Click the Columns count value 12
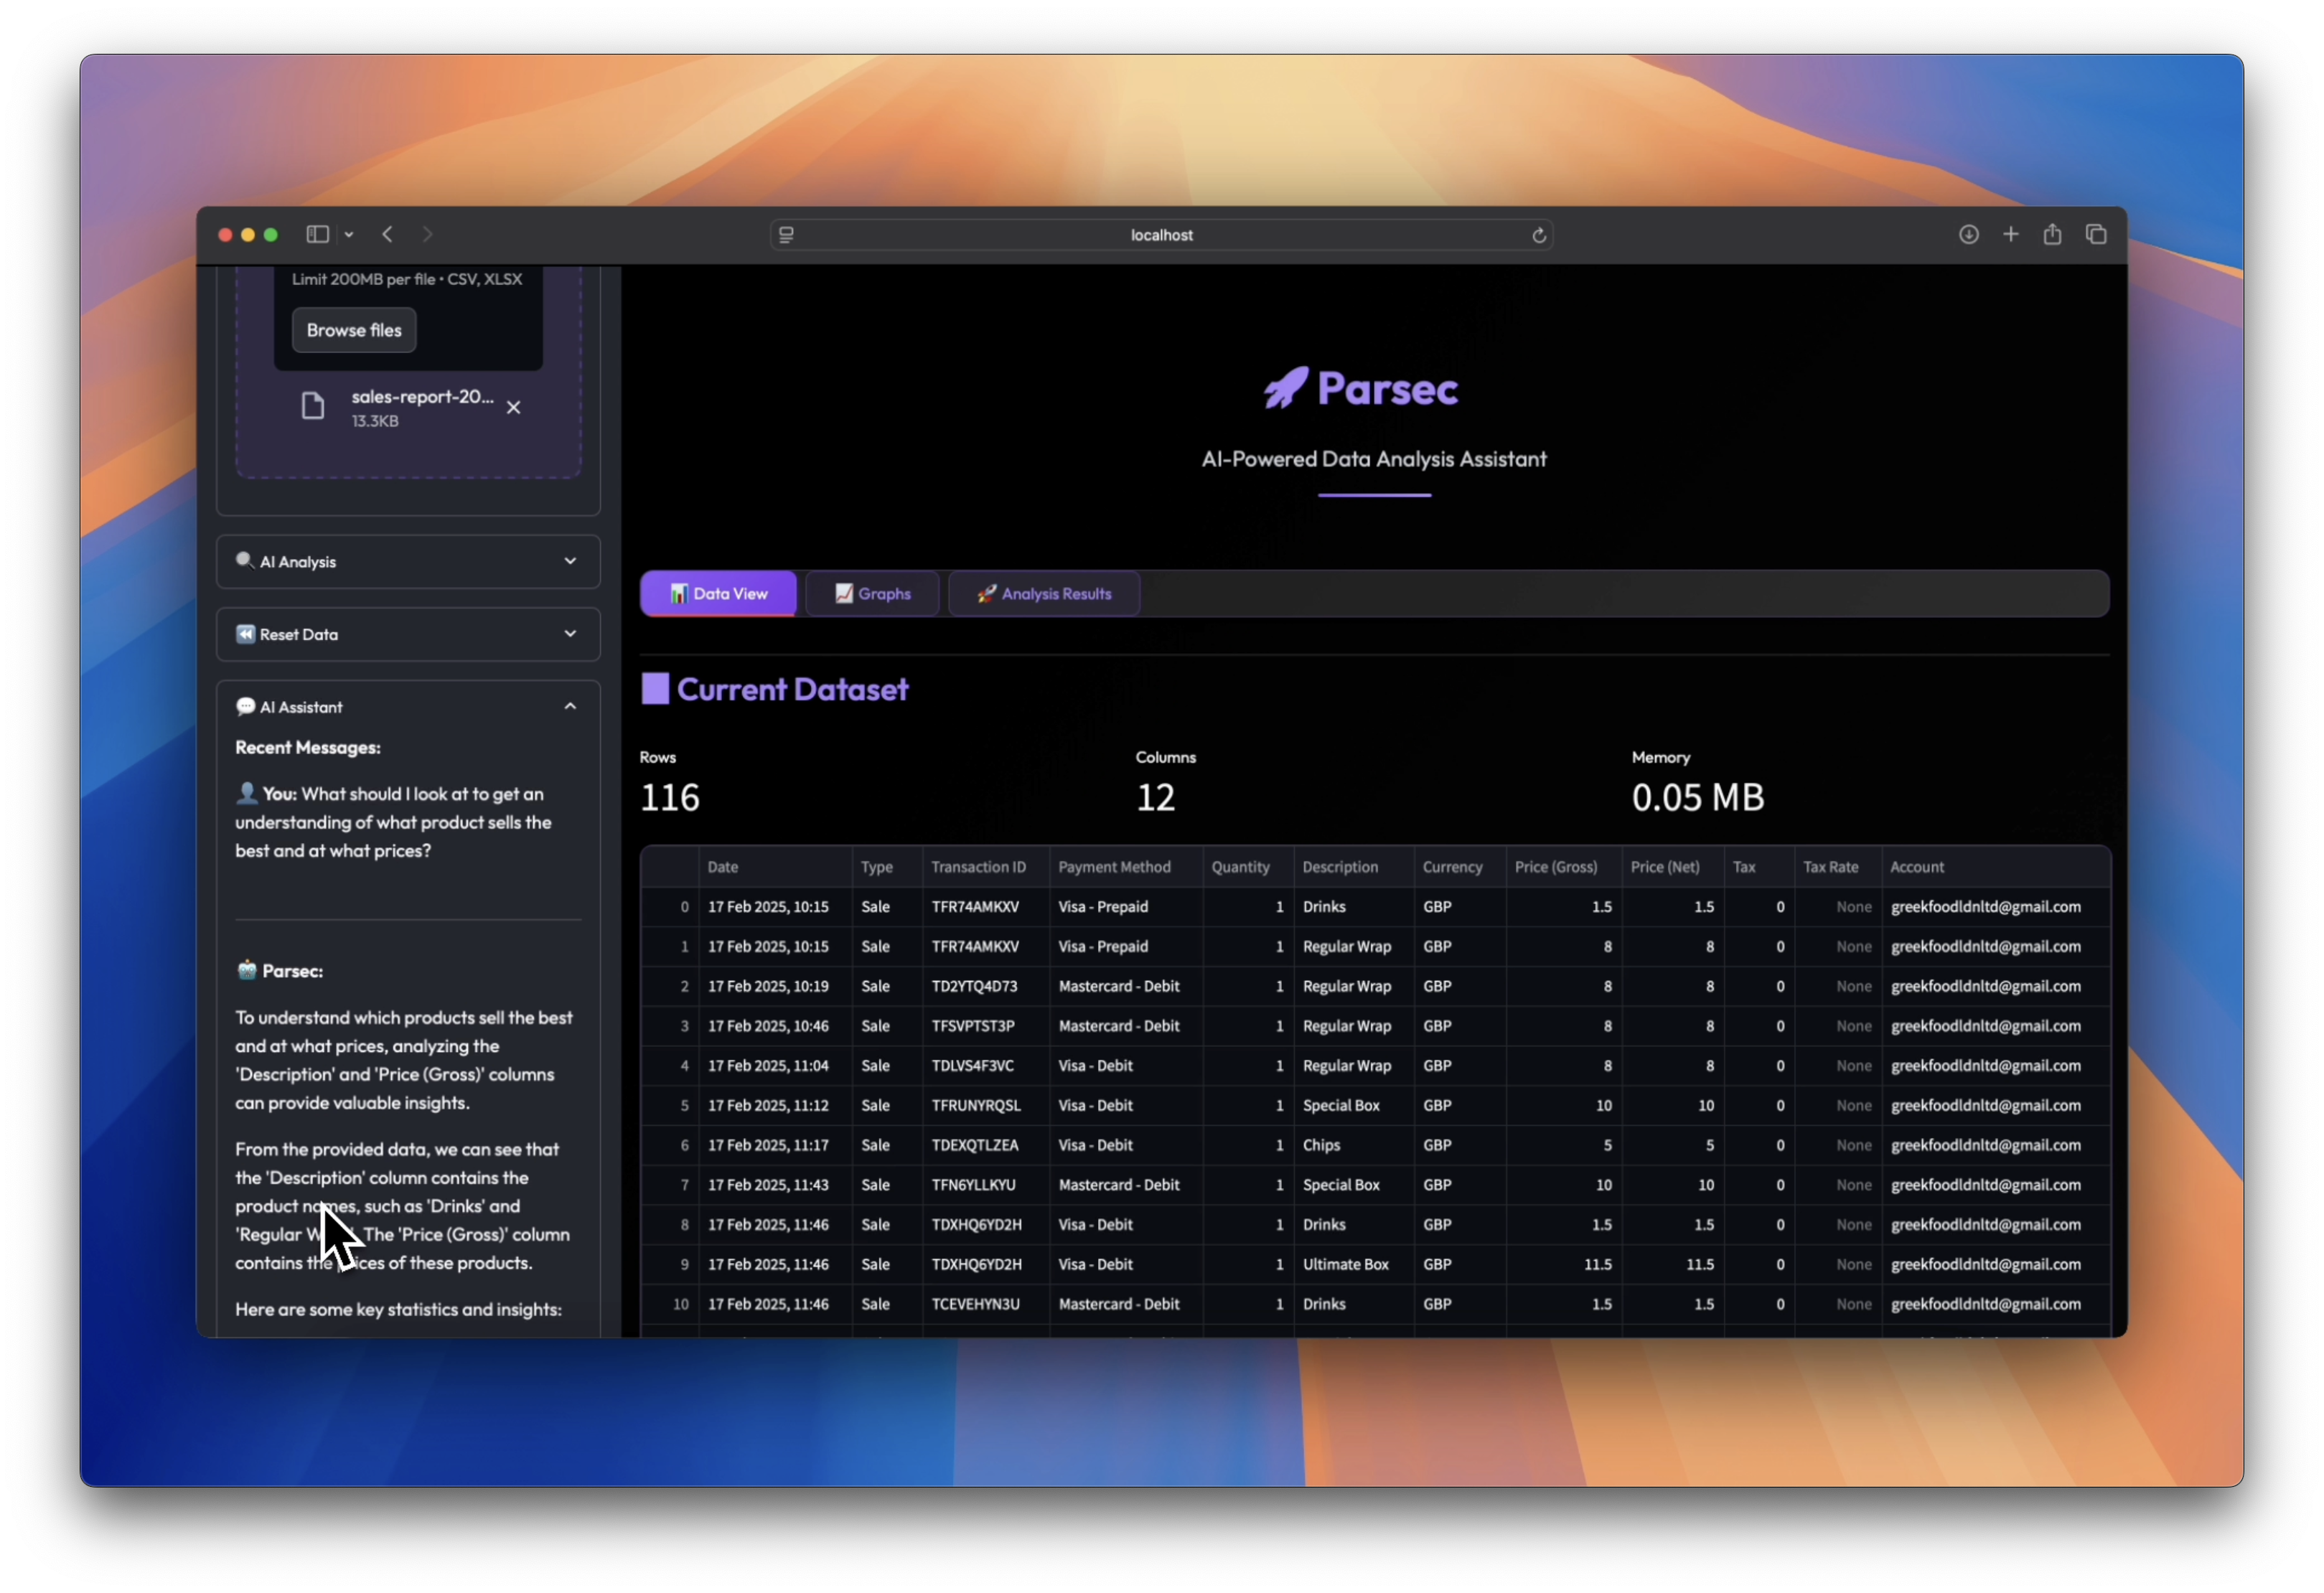2324x1593 pixels. [1155, 797]
